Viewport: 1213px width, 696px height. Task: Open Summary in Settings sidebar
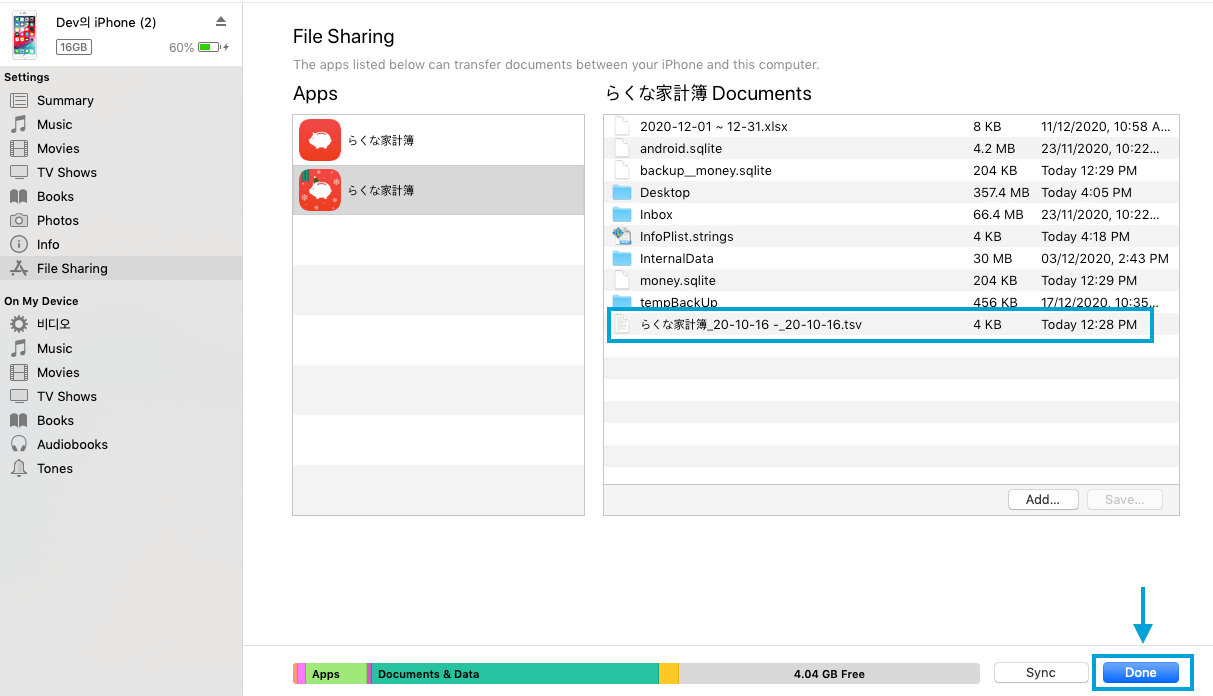pos(65,100)
